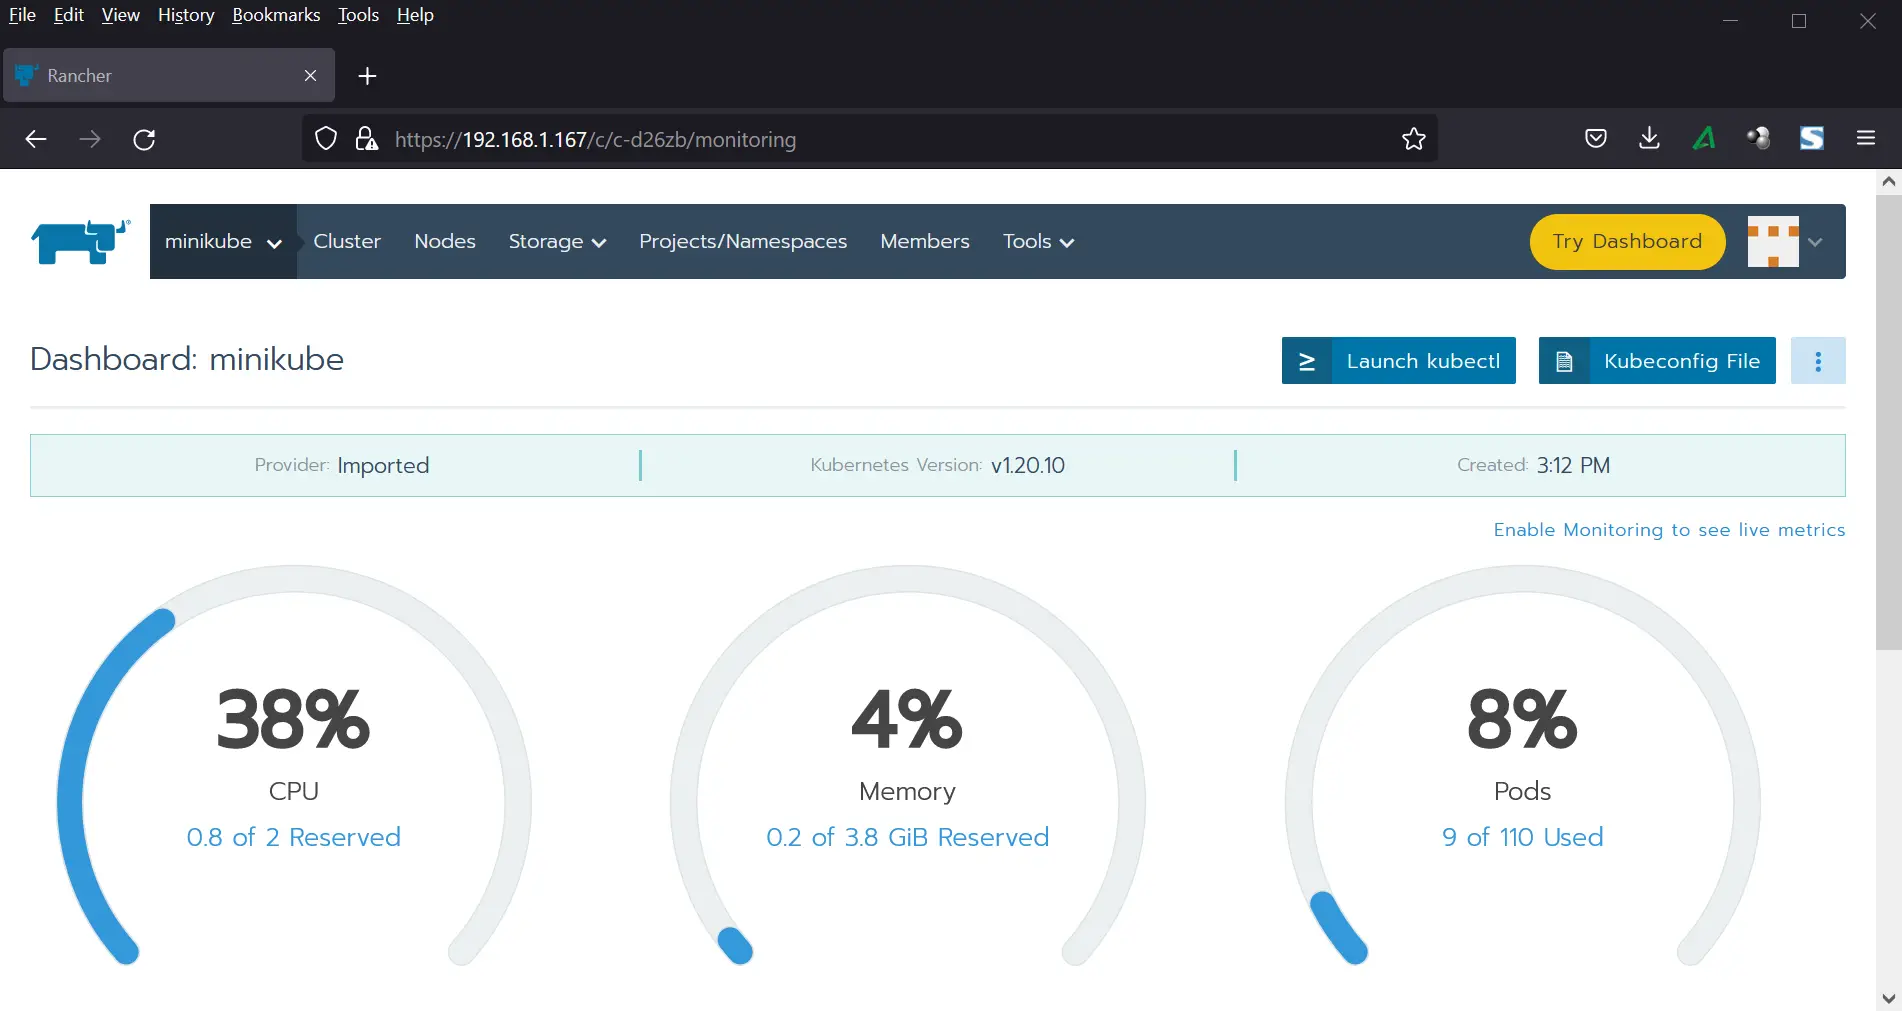Click the Created 3:12 PM value

(1573, 466)
